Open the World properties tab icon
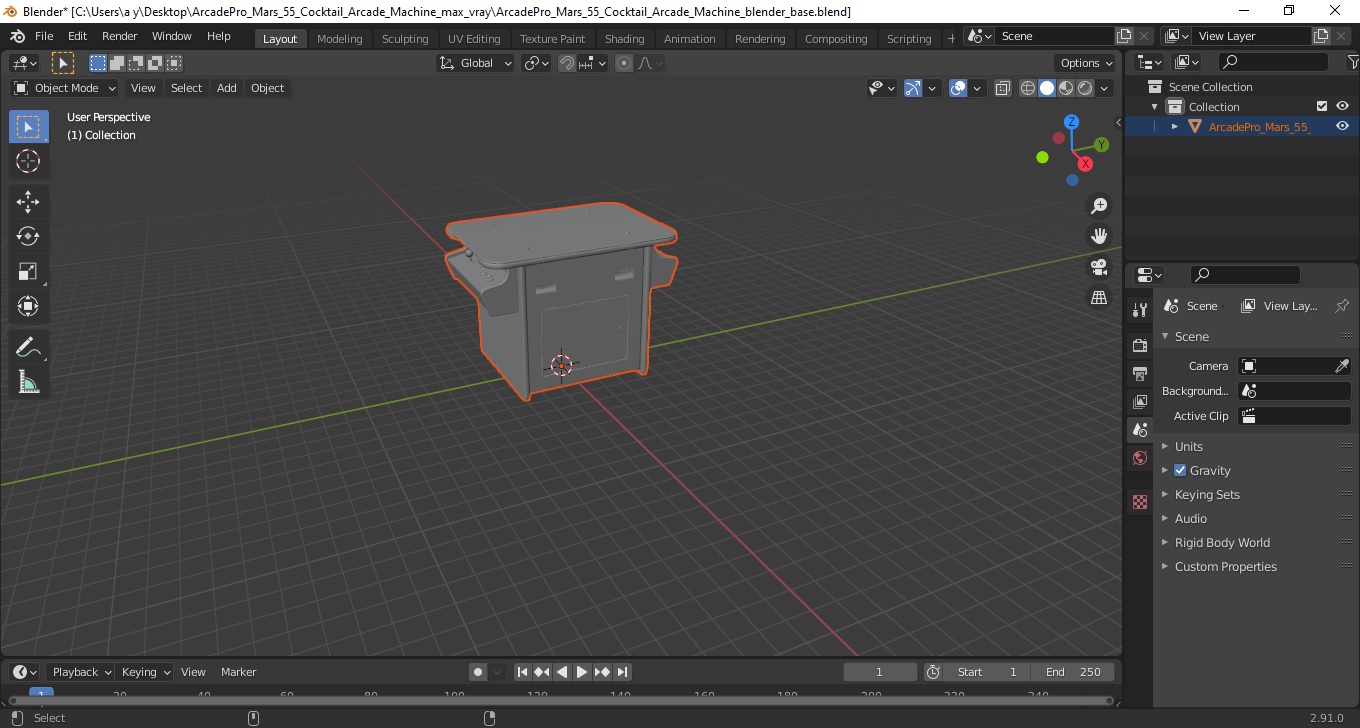This screenshot has width=1360, height=728. (1140, 458)
